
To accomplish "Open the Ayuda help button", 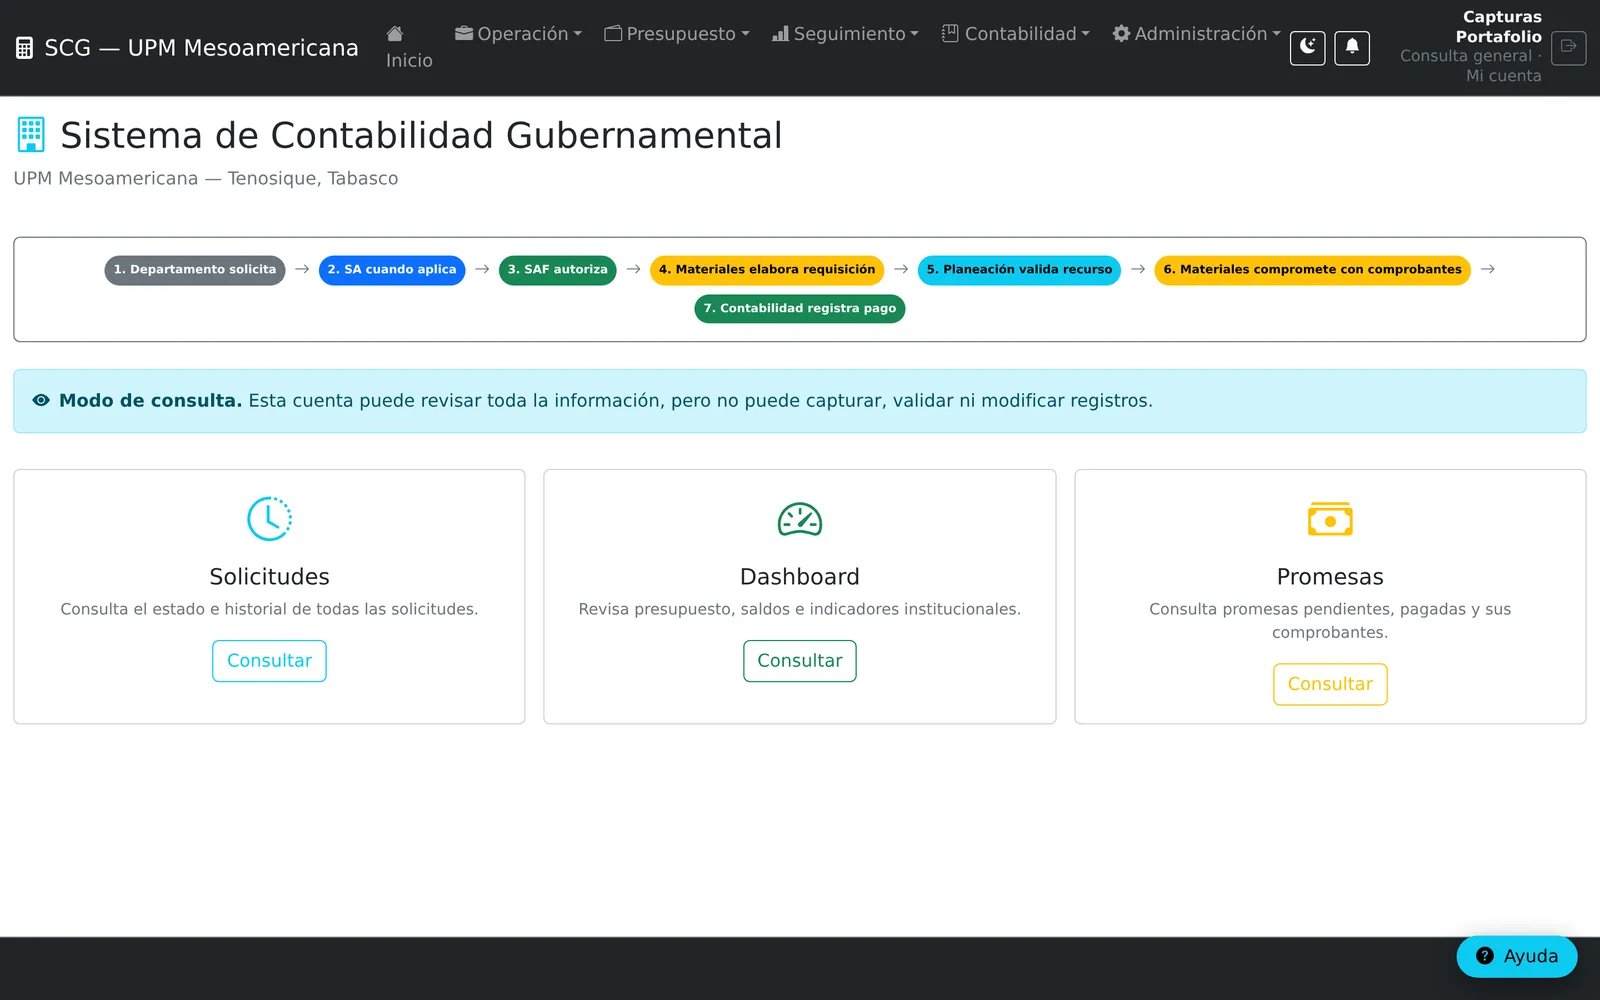I will click(x=1517, y=956).
